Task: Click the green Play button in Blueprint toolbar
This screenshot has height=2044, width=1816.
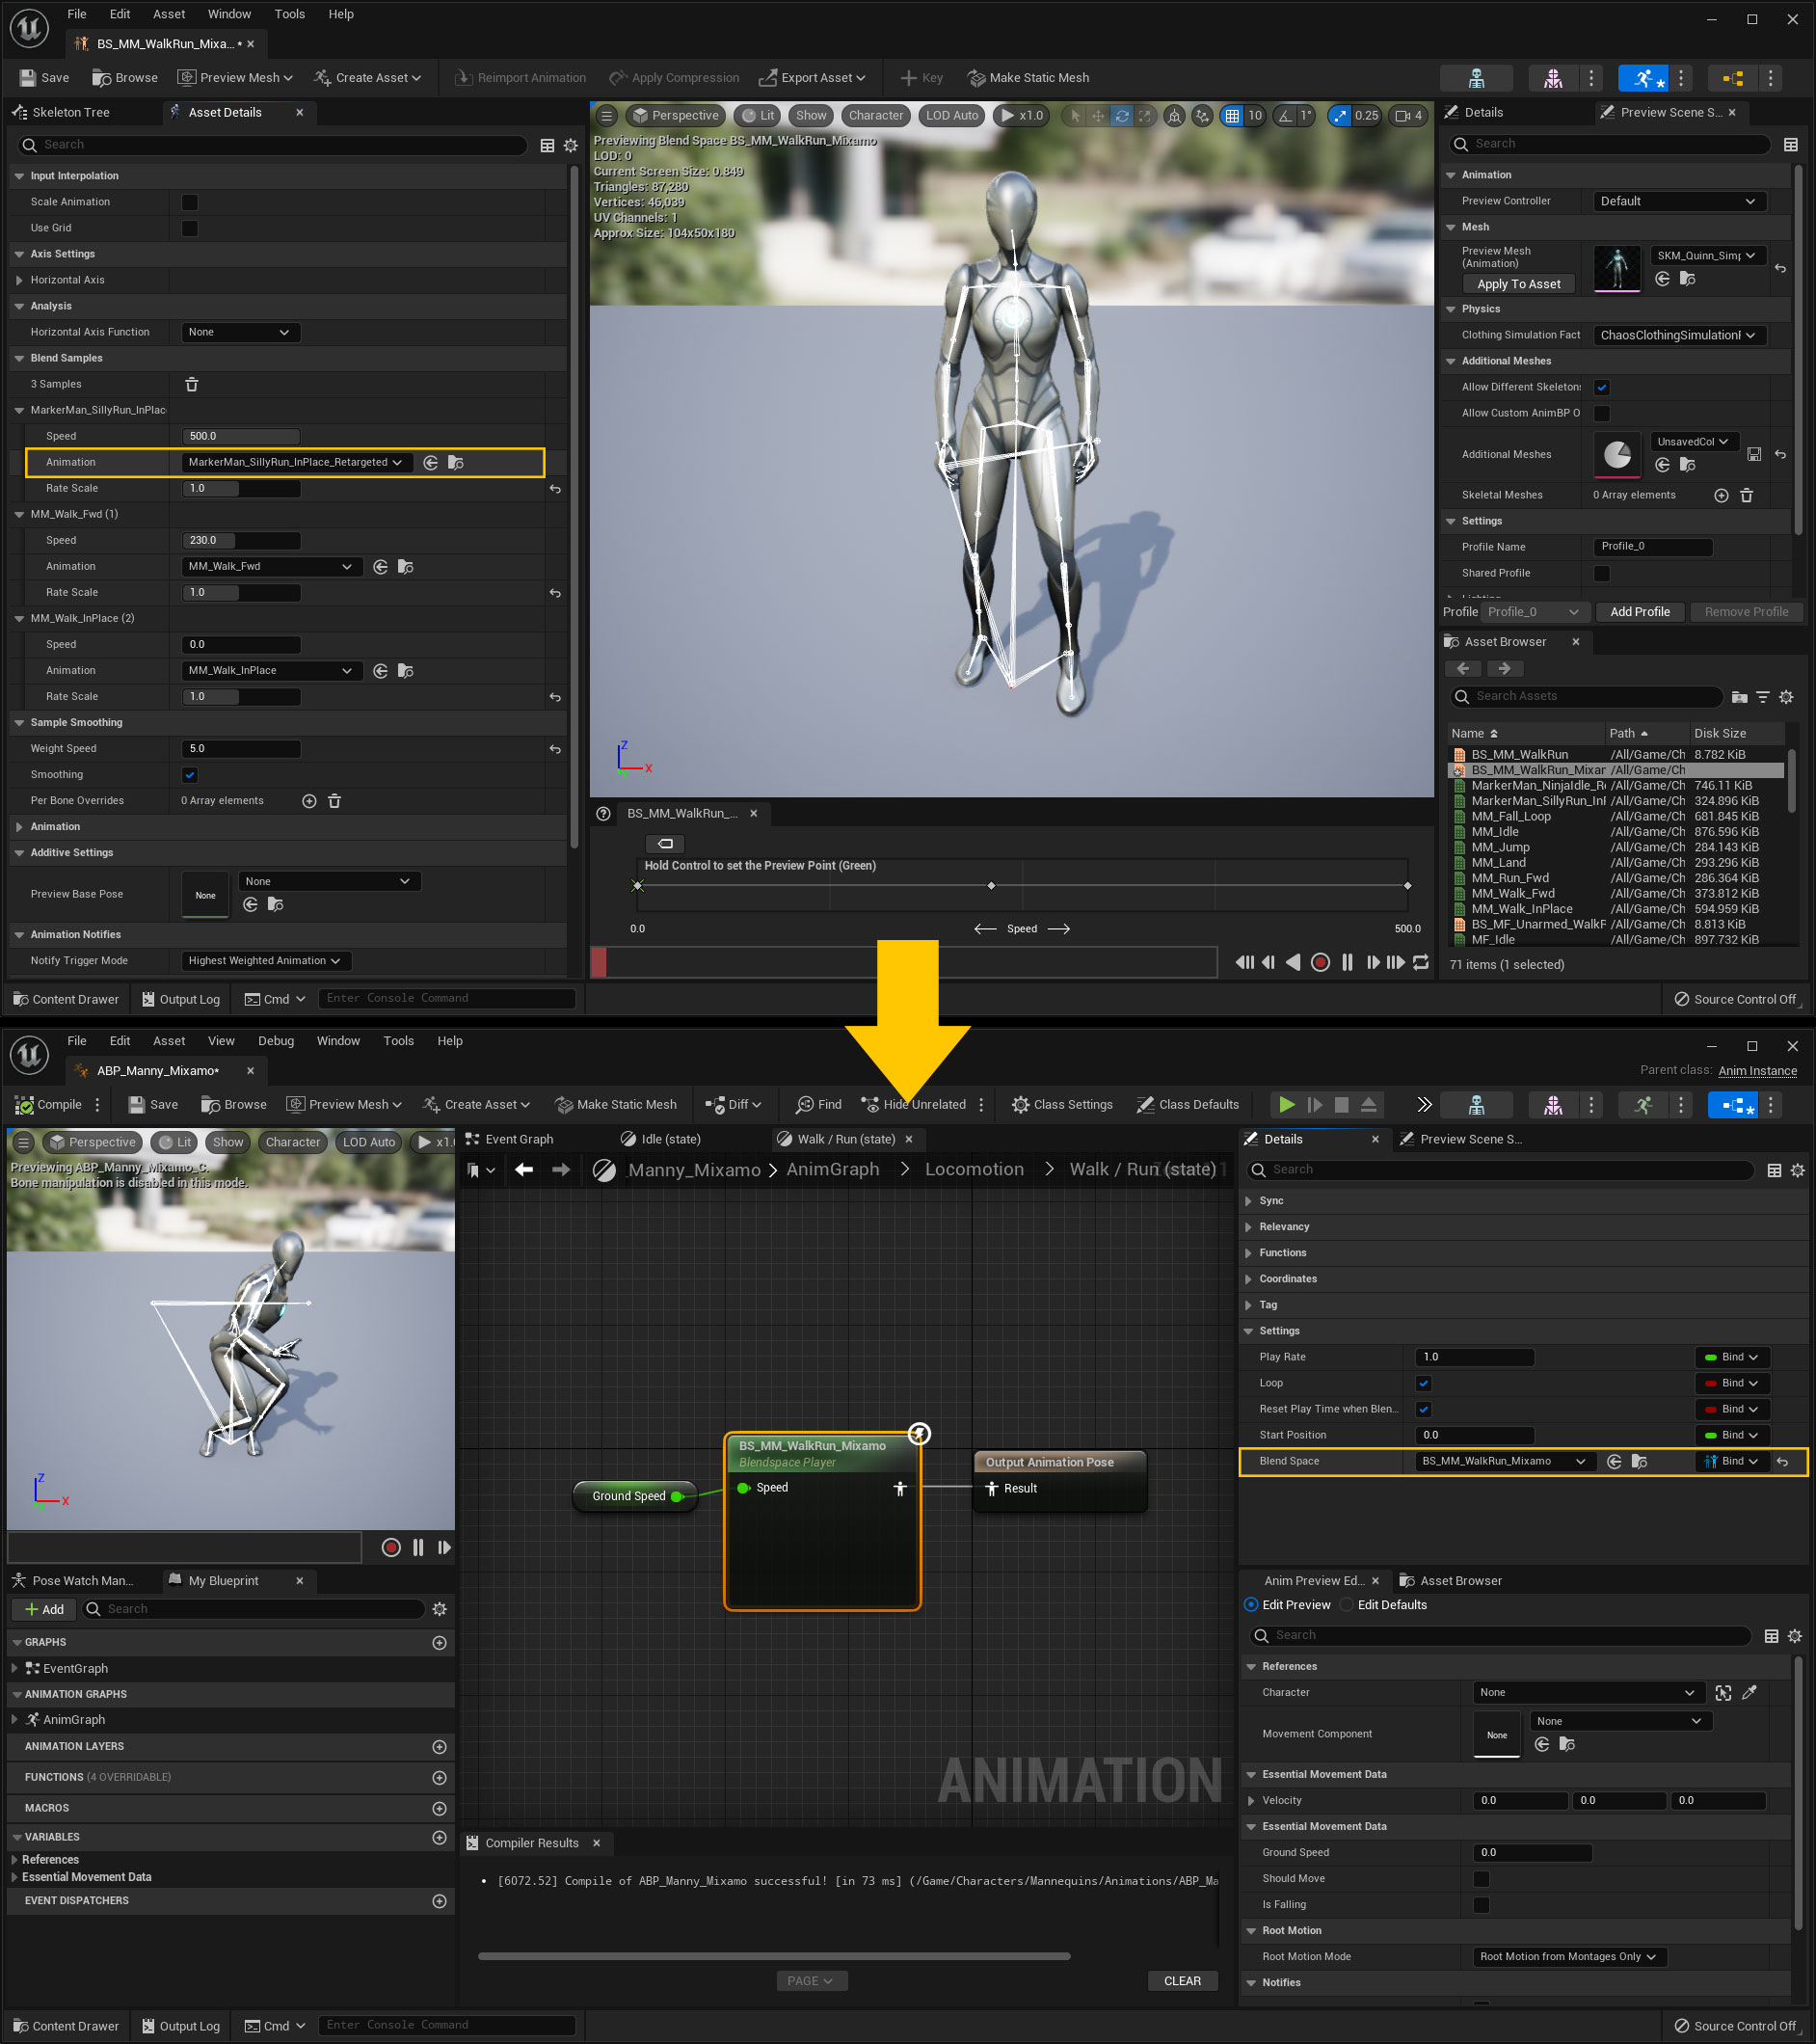Action: pos(1287,1105)
